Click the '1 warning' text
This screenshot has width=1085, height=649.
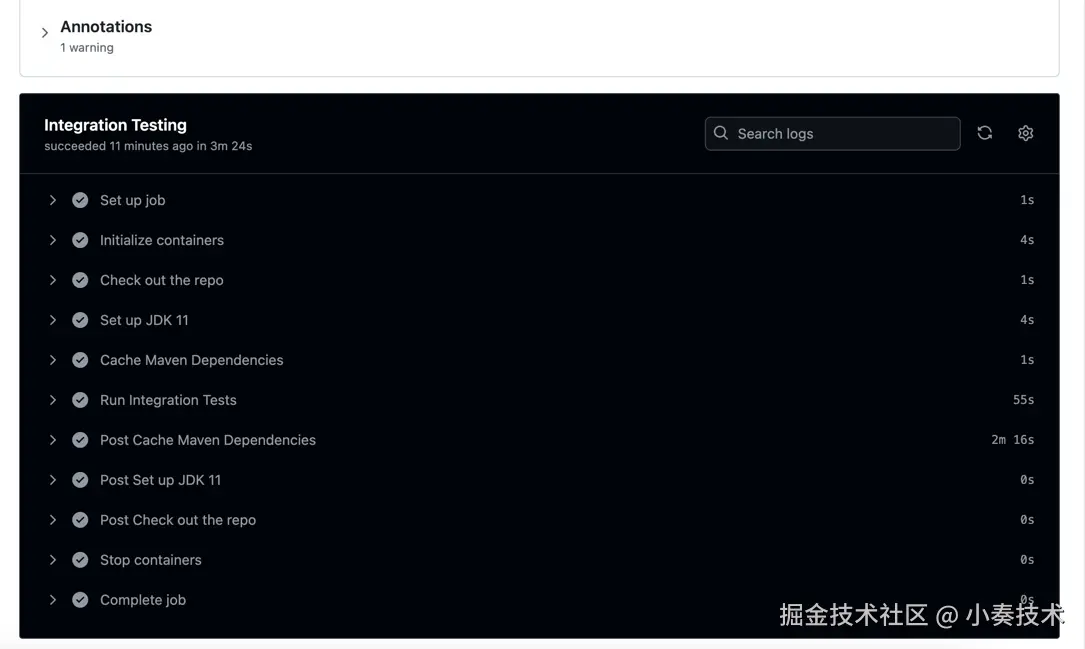coord(86,48)
